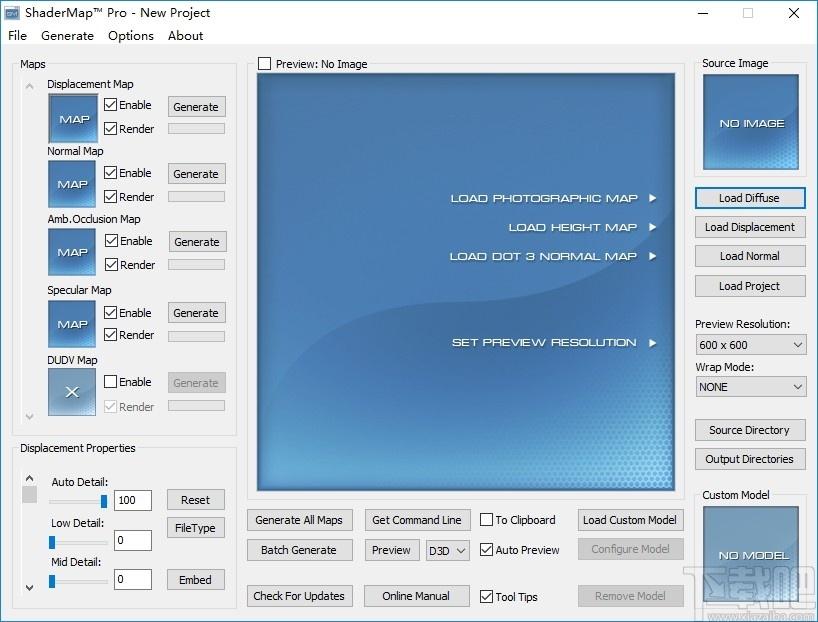
Task: Click Generate for Specular Map
Action: (196, 313)
